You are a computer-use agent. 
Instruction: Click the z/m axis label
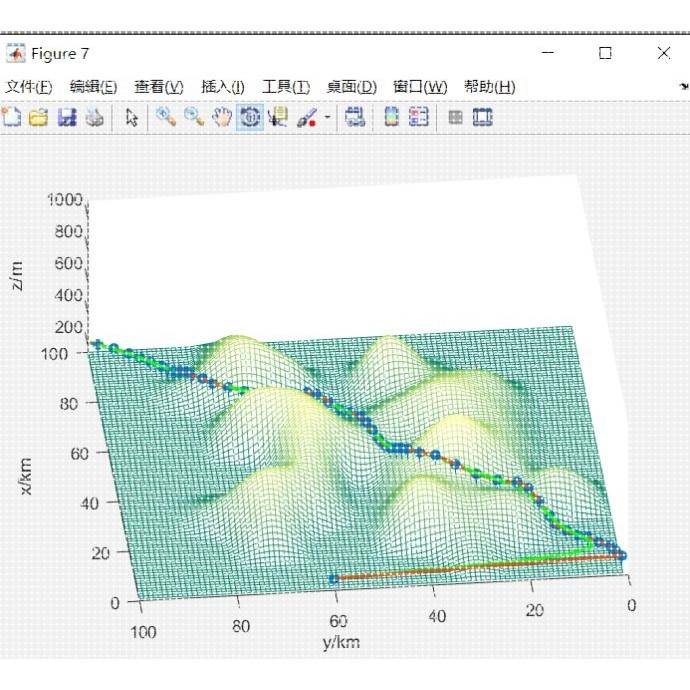(x=16, y=275)
